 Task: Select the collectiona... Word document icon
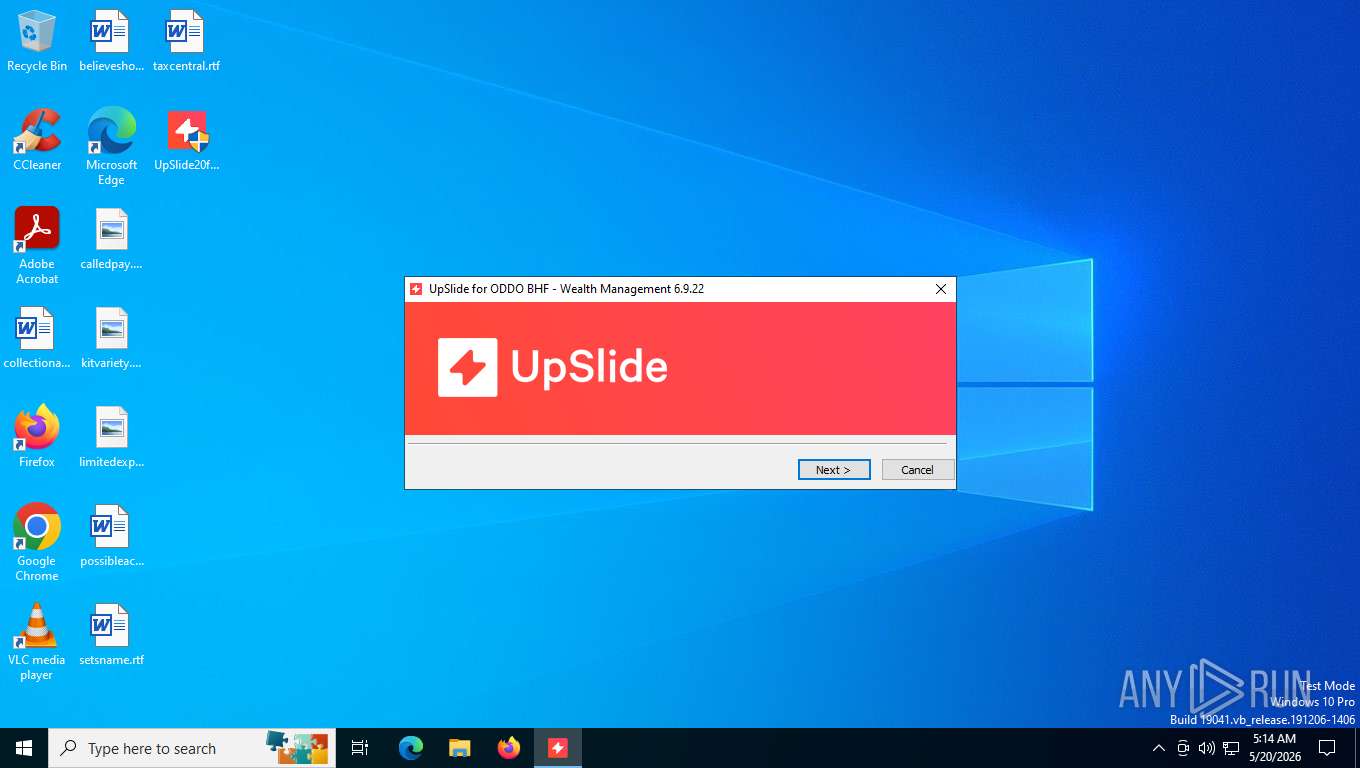tap(37, 338)
